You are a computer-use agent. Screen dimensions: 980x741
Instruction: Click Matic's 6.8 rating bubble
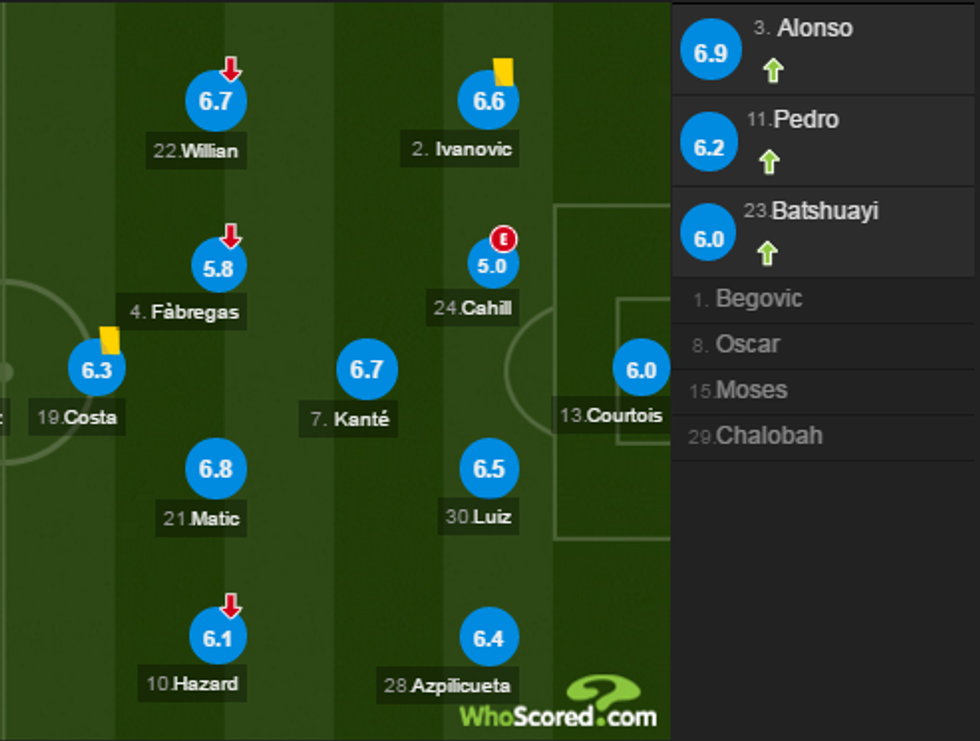(216, 470)
